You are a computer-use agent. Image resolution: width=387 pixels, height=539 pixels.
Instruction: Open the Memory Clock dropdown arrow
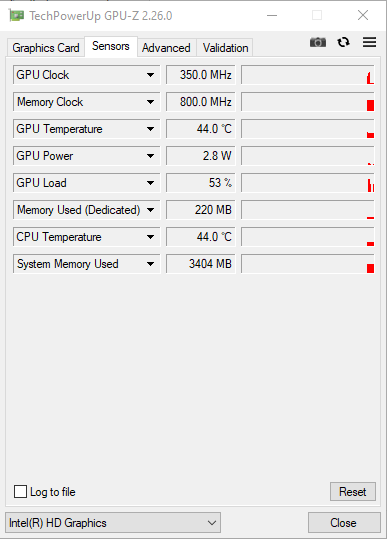tap(150, 102)
